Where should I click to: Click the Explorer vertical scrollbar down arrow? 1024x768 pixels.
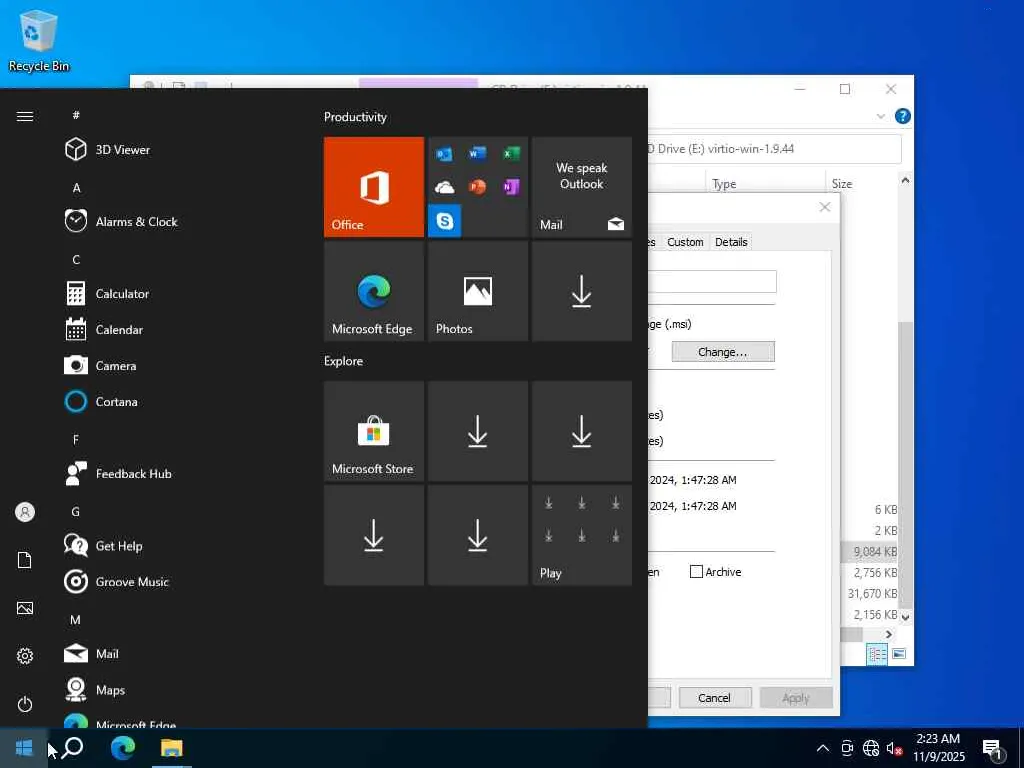905,616
